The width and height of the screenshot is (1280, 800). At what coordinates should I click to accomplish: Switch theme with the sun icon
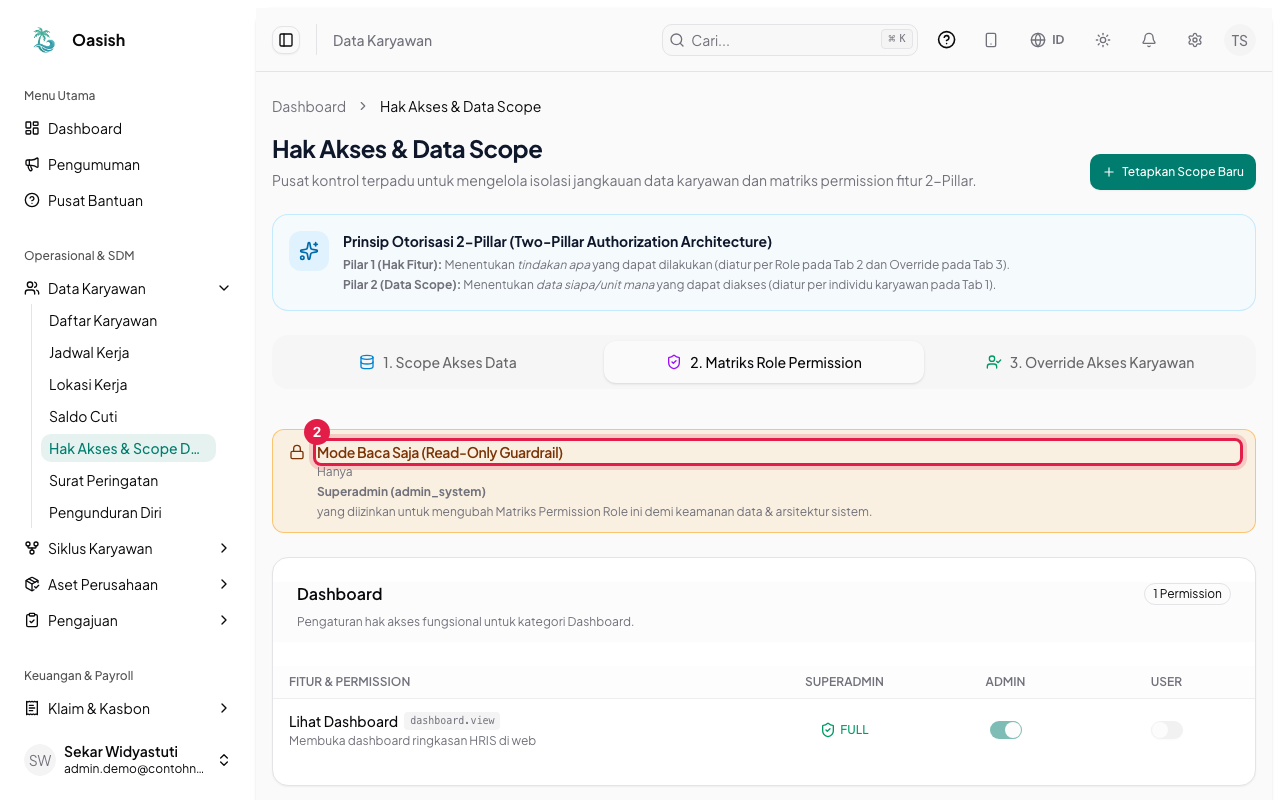[x=1103, y=40]
